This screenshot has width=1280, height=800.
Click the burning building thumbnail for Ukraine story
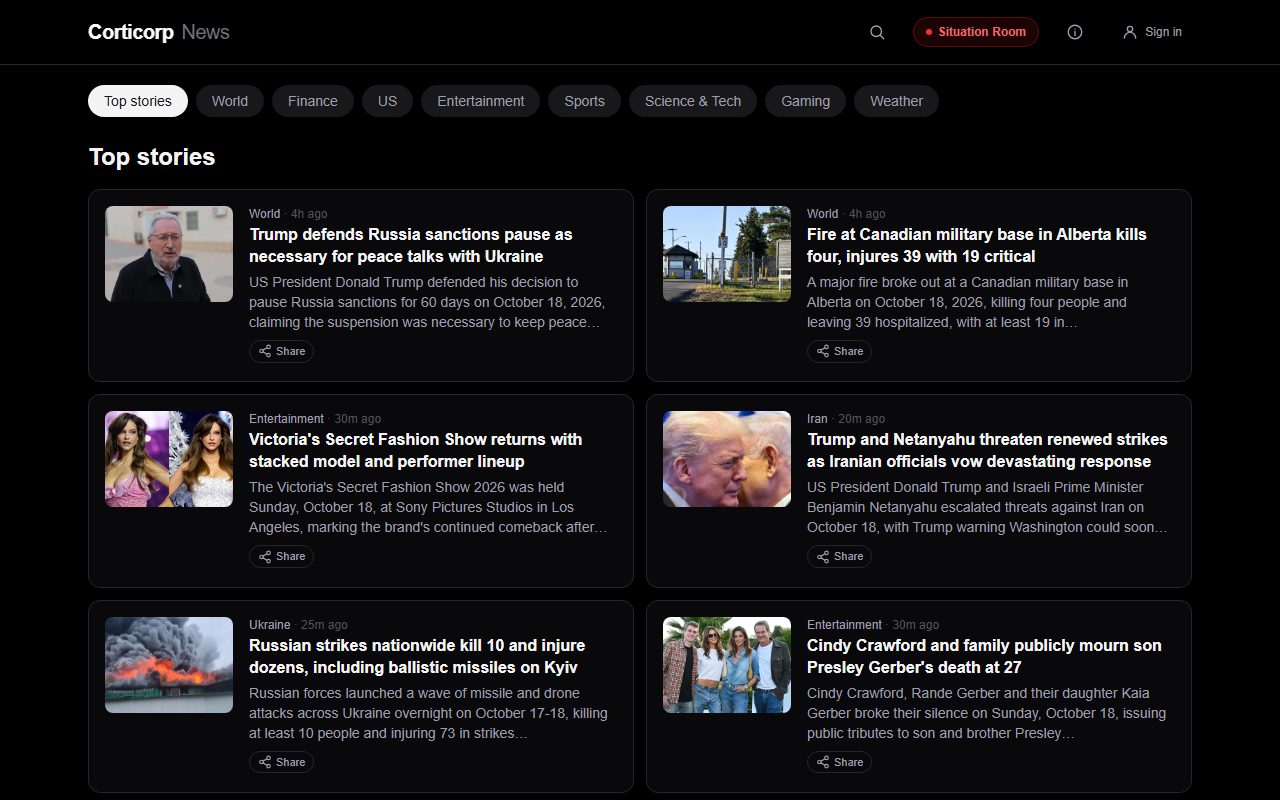pyautogui.click(x=169, y=665)
